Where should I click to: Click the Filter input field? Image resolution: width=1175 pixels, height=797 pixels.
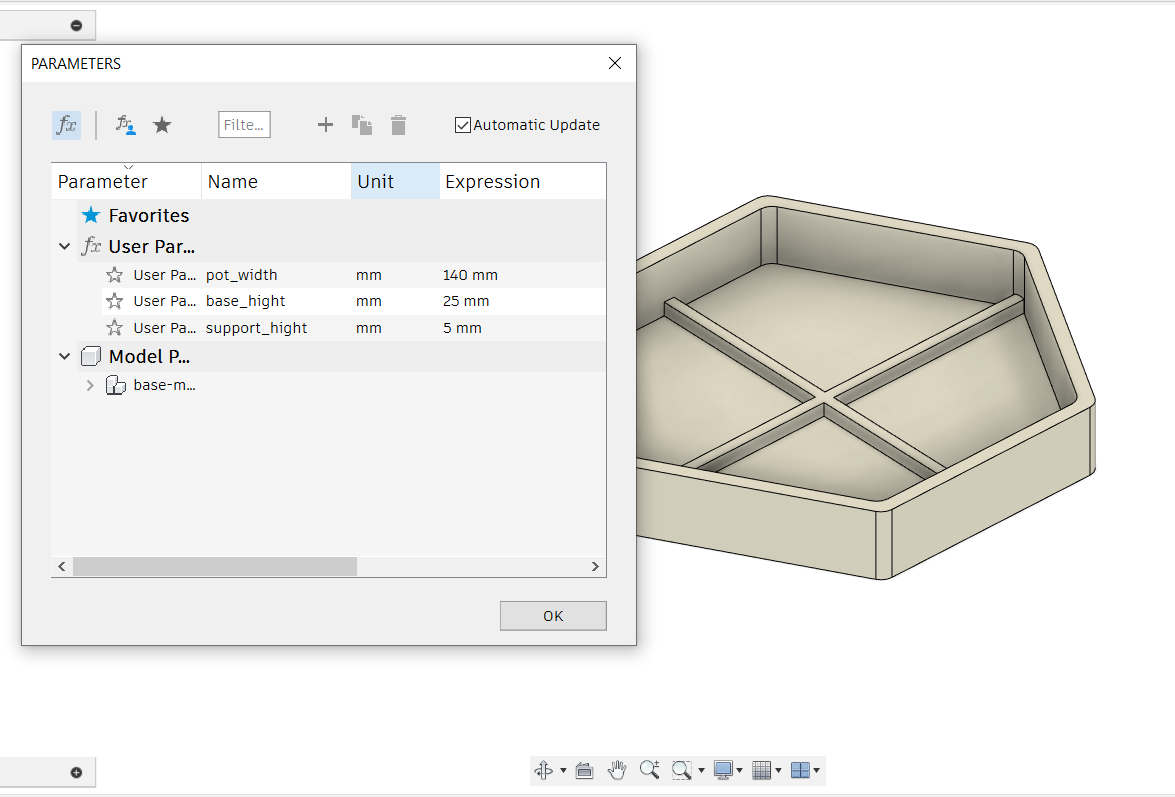pyautogui.click(x=243, y=124)
